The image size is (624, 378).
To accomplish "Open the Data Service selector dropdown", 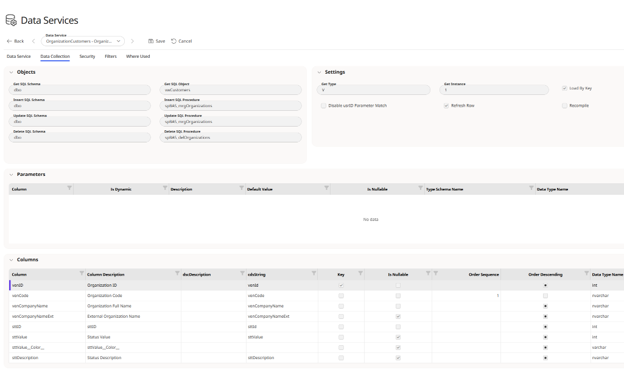I will pyautogui.click(x=83, y=41).
